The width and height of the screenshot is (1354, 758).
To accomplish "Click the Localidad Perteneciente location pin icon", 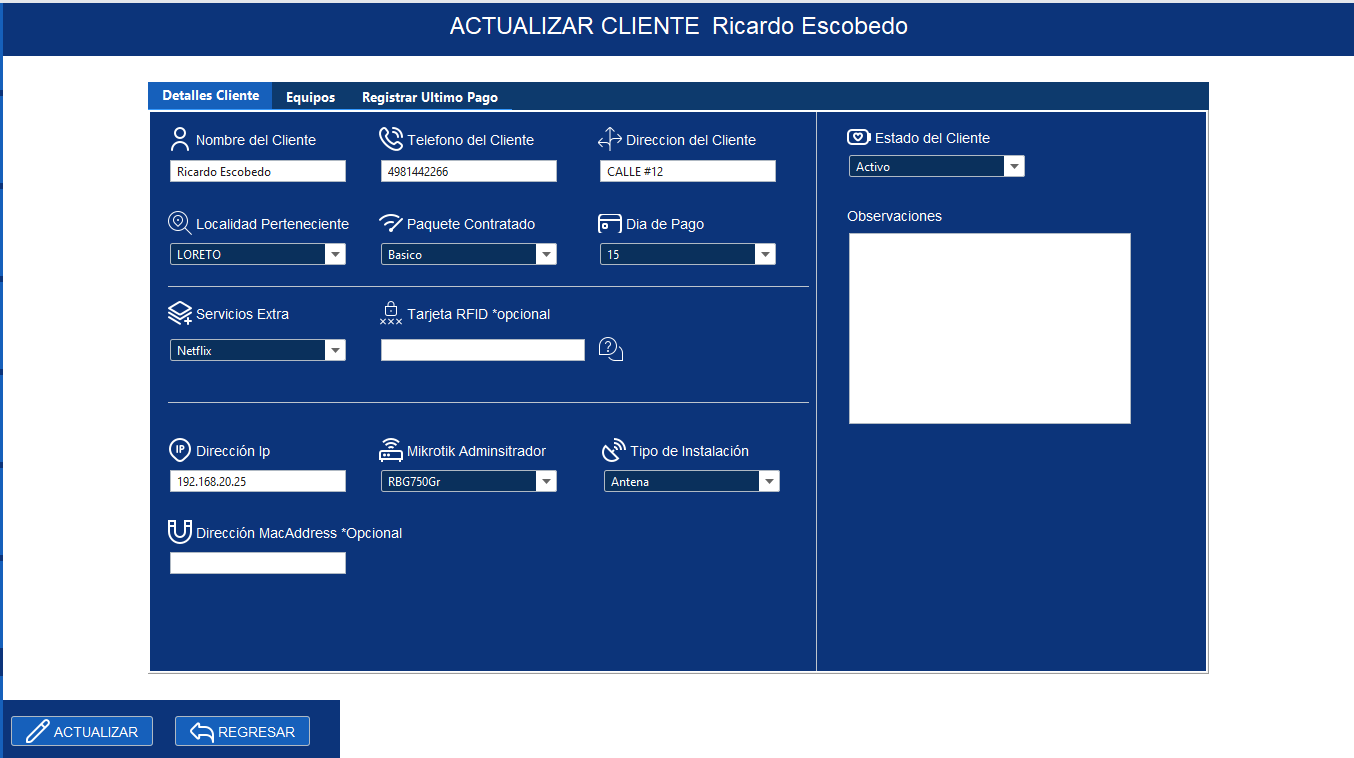I will coord(179,222).
